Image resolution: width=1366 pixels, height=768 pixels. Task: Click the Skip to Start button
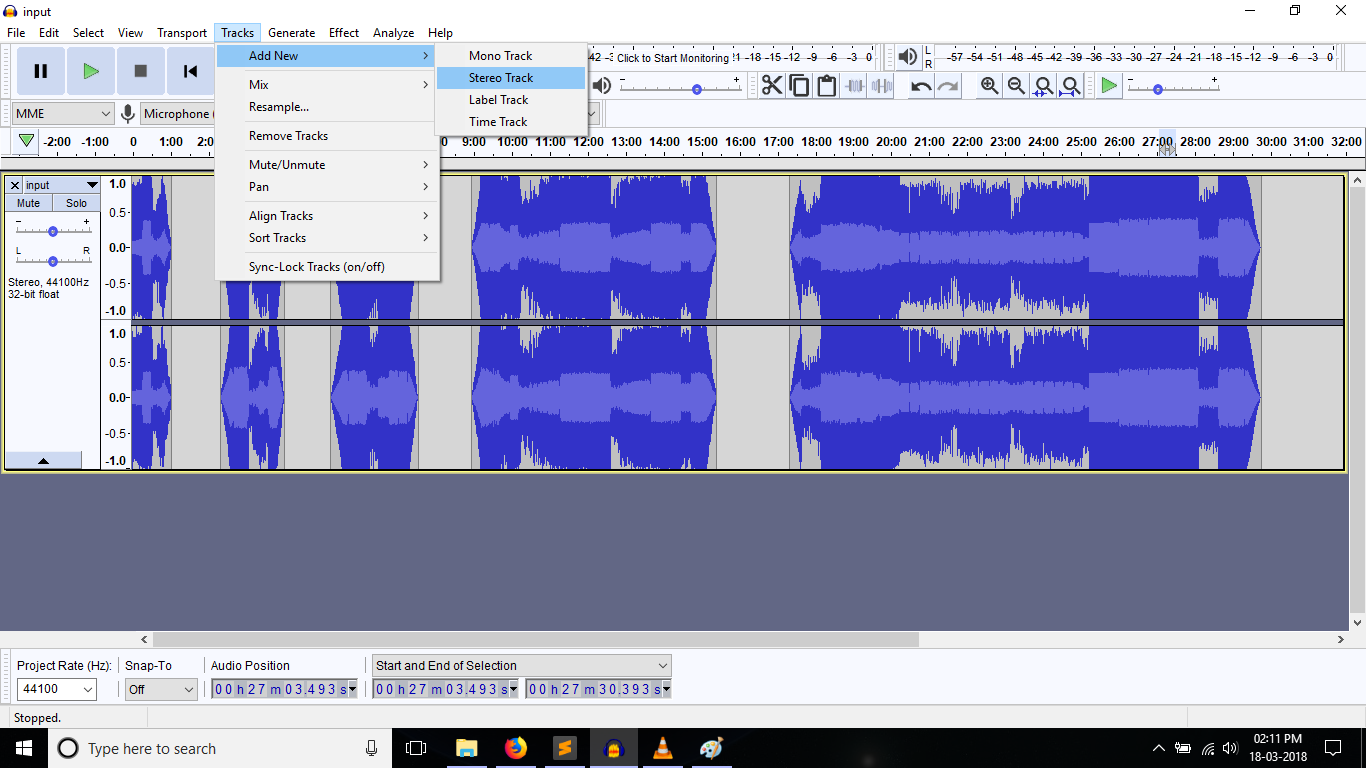pos(190,71)
